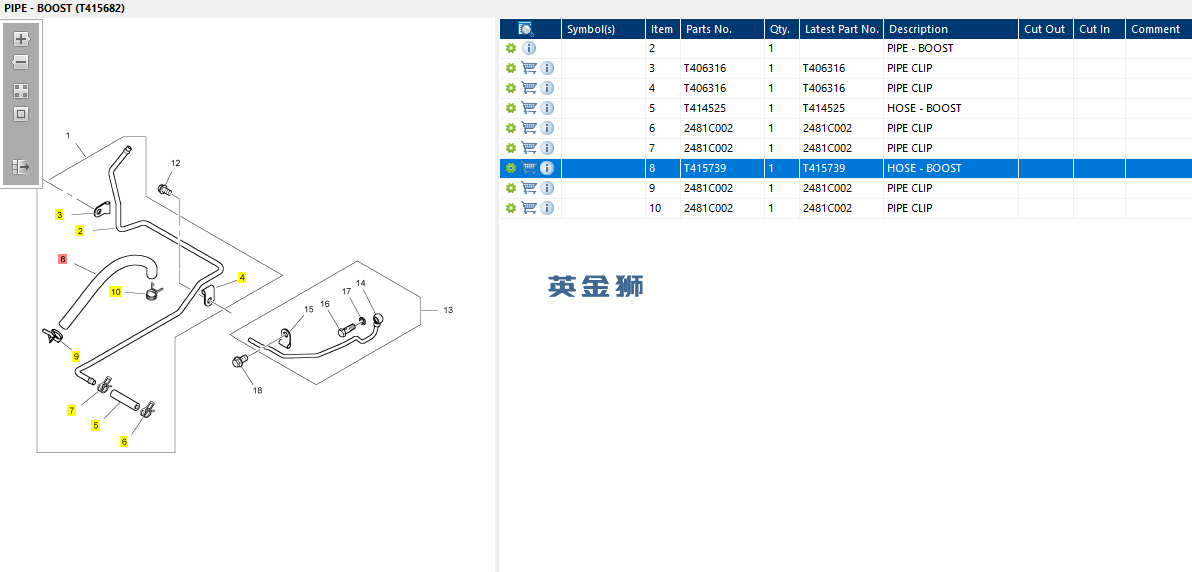Click the green gear icon for item 5
Image resolution: width=1192 pixels, height=572 pixels.
(x=511, y=108)
